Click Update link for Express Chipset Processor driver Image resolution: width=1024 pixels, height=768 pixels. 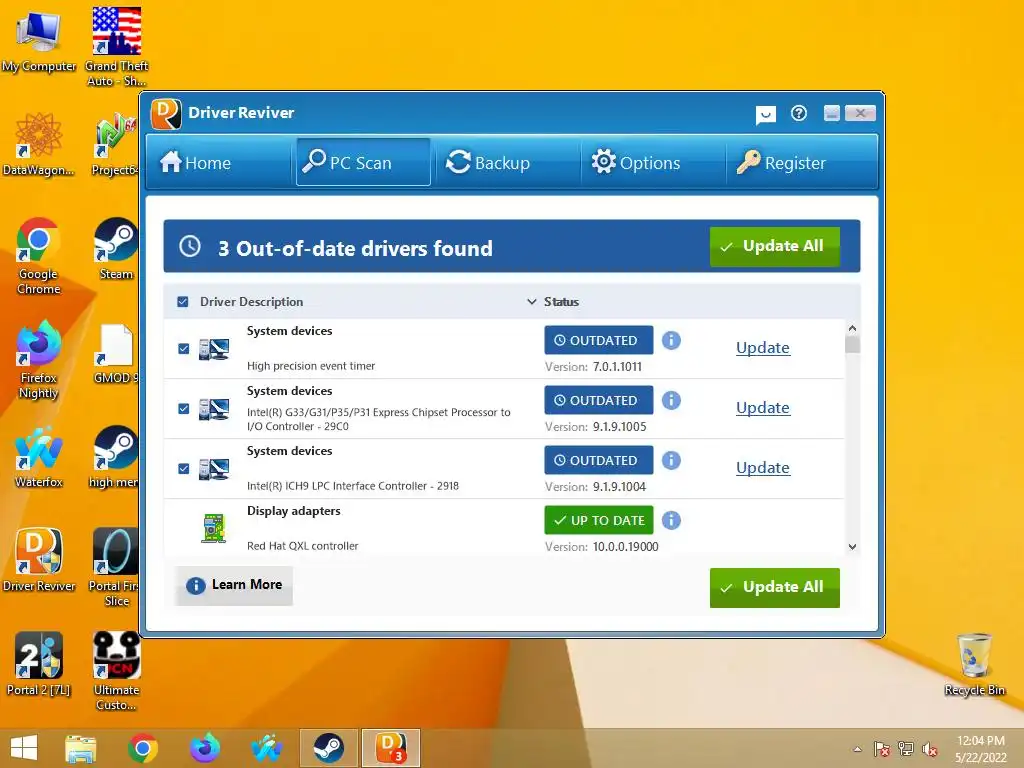click(x=763, y=408)
